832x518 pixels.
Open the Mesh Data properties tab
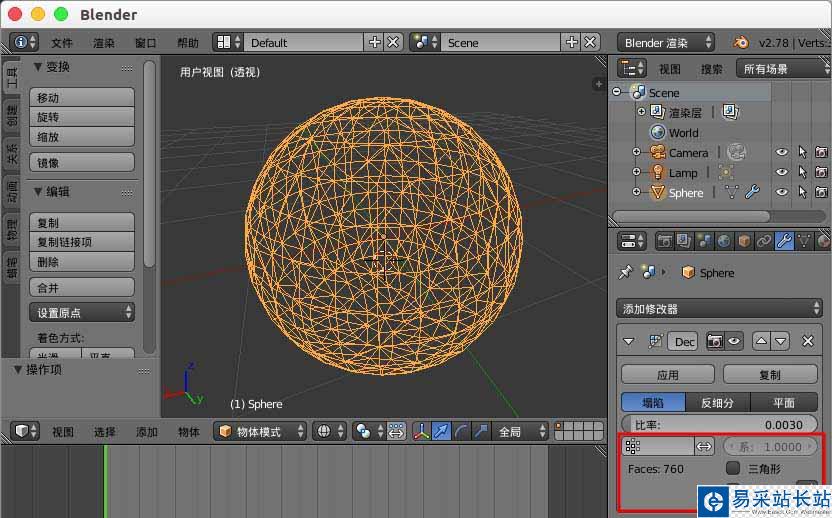point(804,241)
